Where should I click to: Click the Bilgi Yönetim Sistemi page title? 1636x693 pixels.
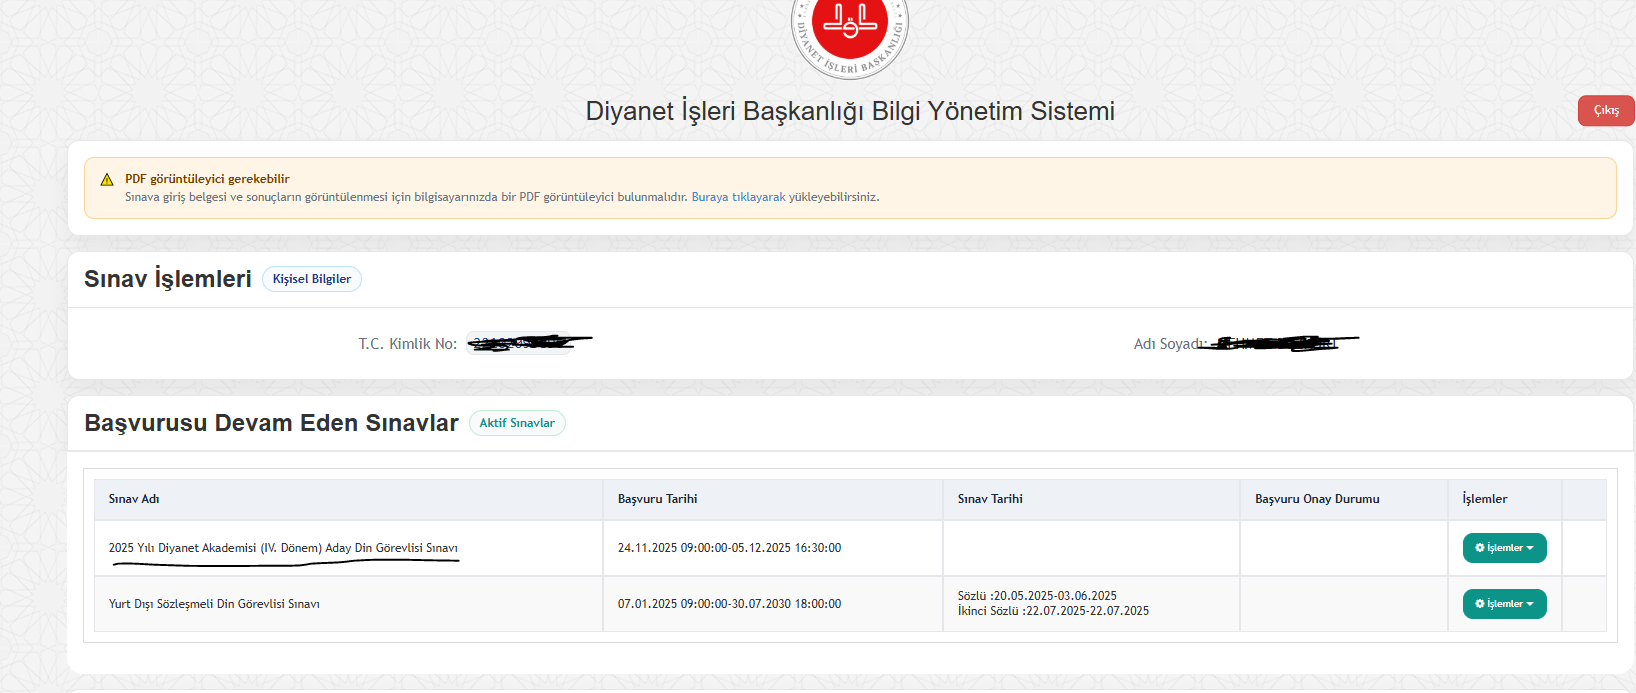[849, 111]
